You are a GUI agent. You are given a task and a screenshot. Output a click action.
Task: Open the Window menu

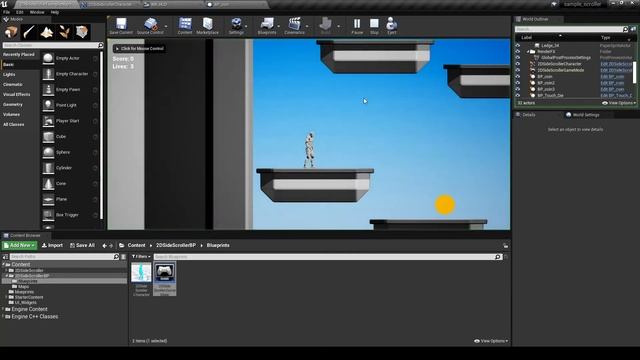point(37,12)
